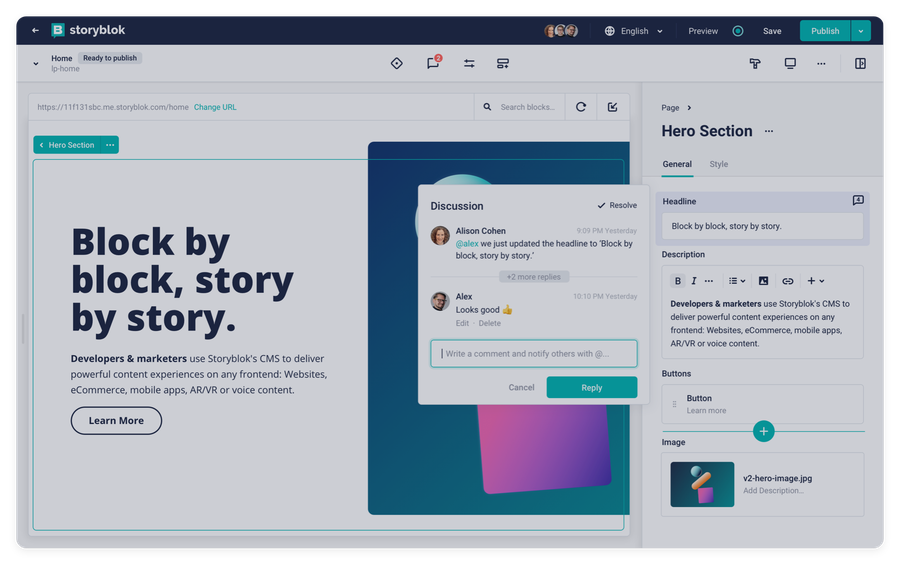Open the visual editor diamond icon

pyautogui.click(x=397, y=63)
